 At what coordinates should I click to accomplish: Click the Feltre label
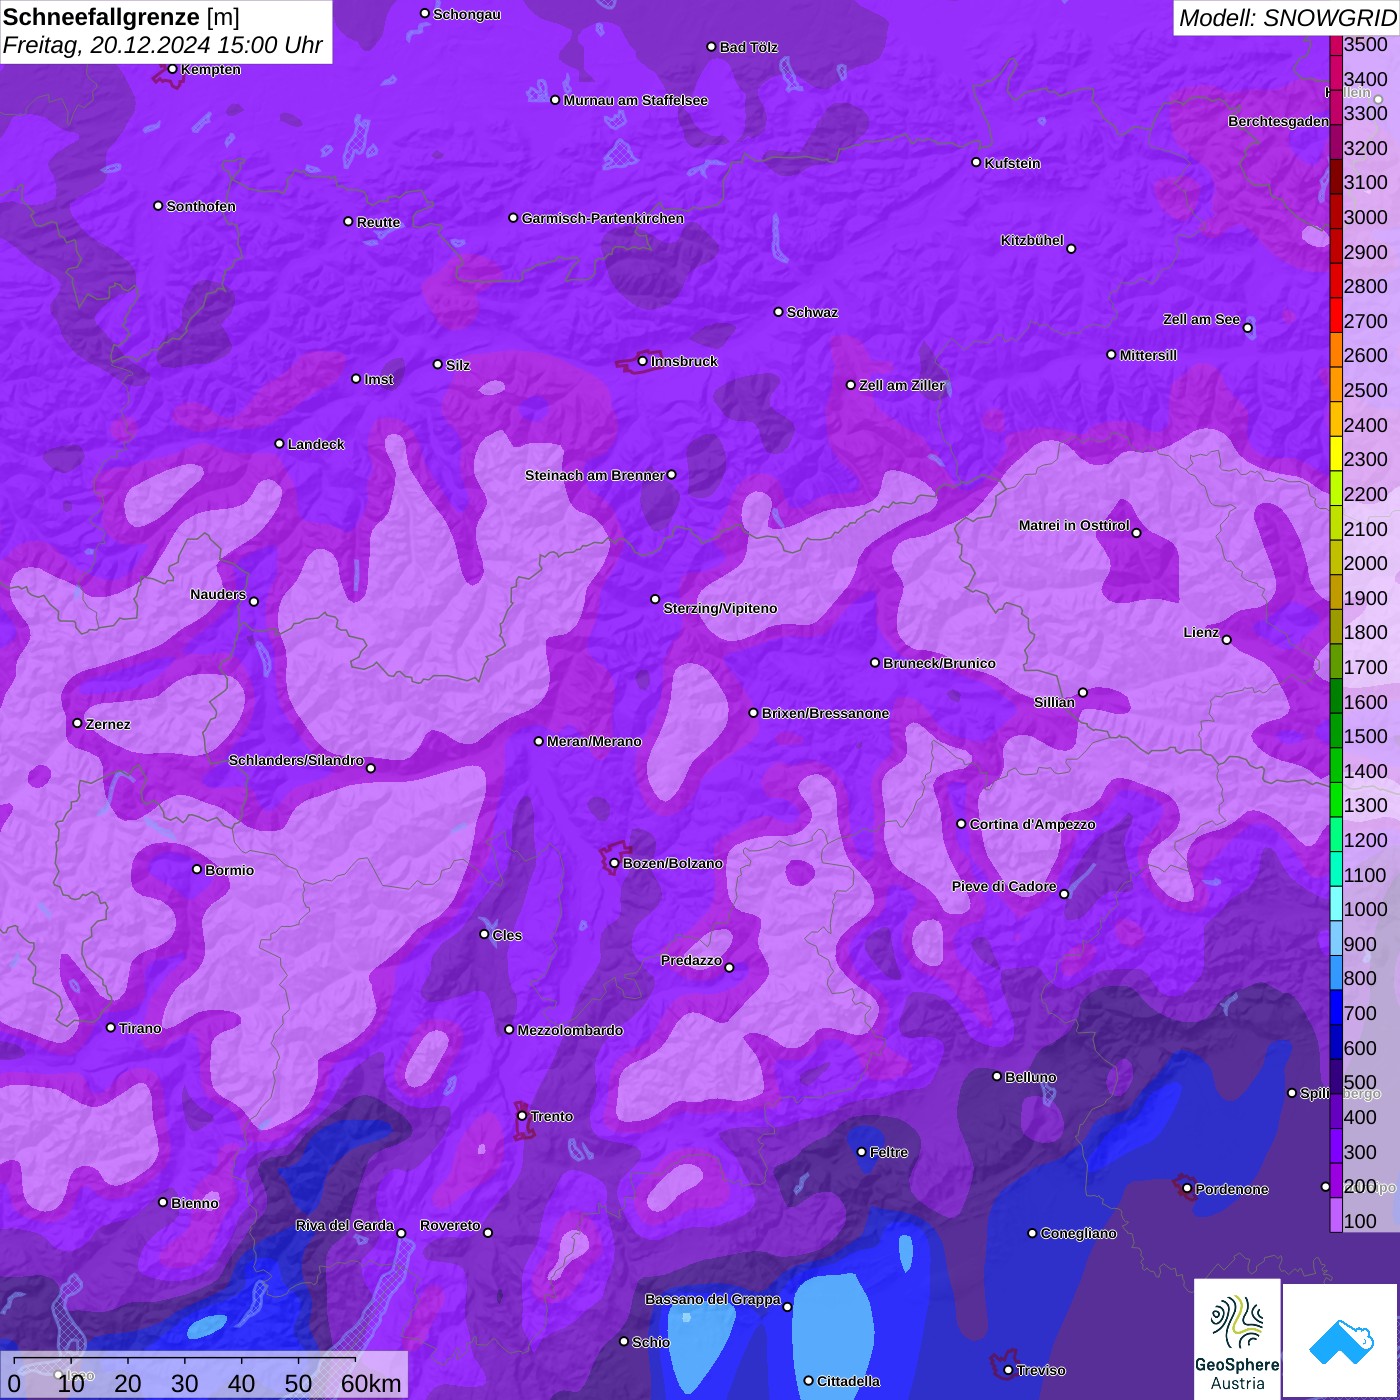889,1152
